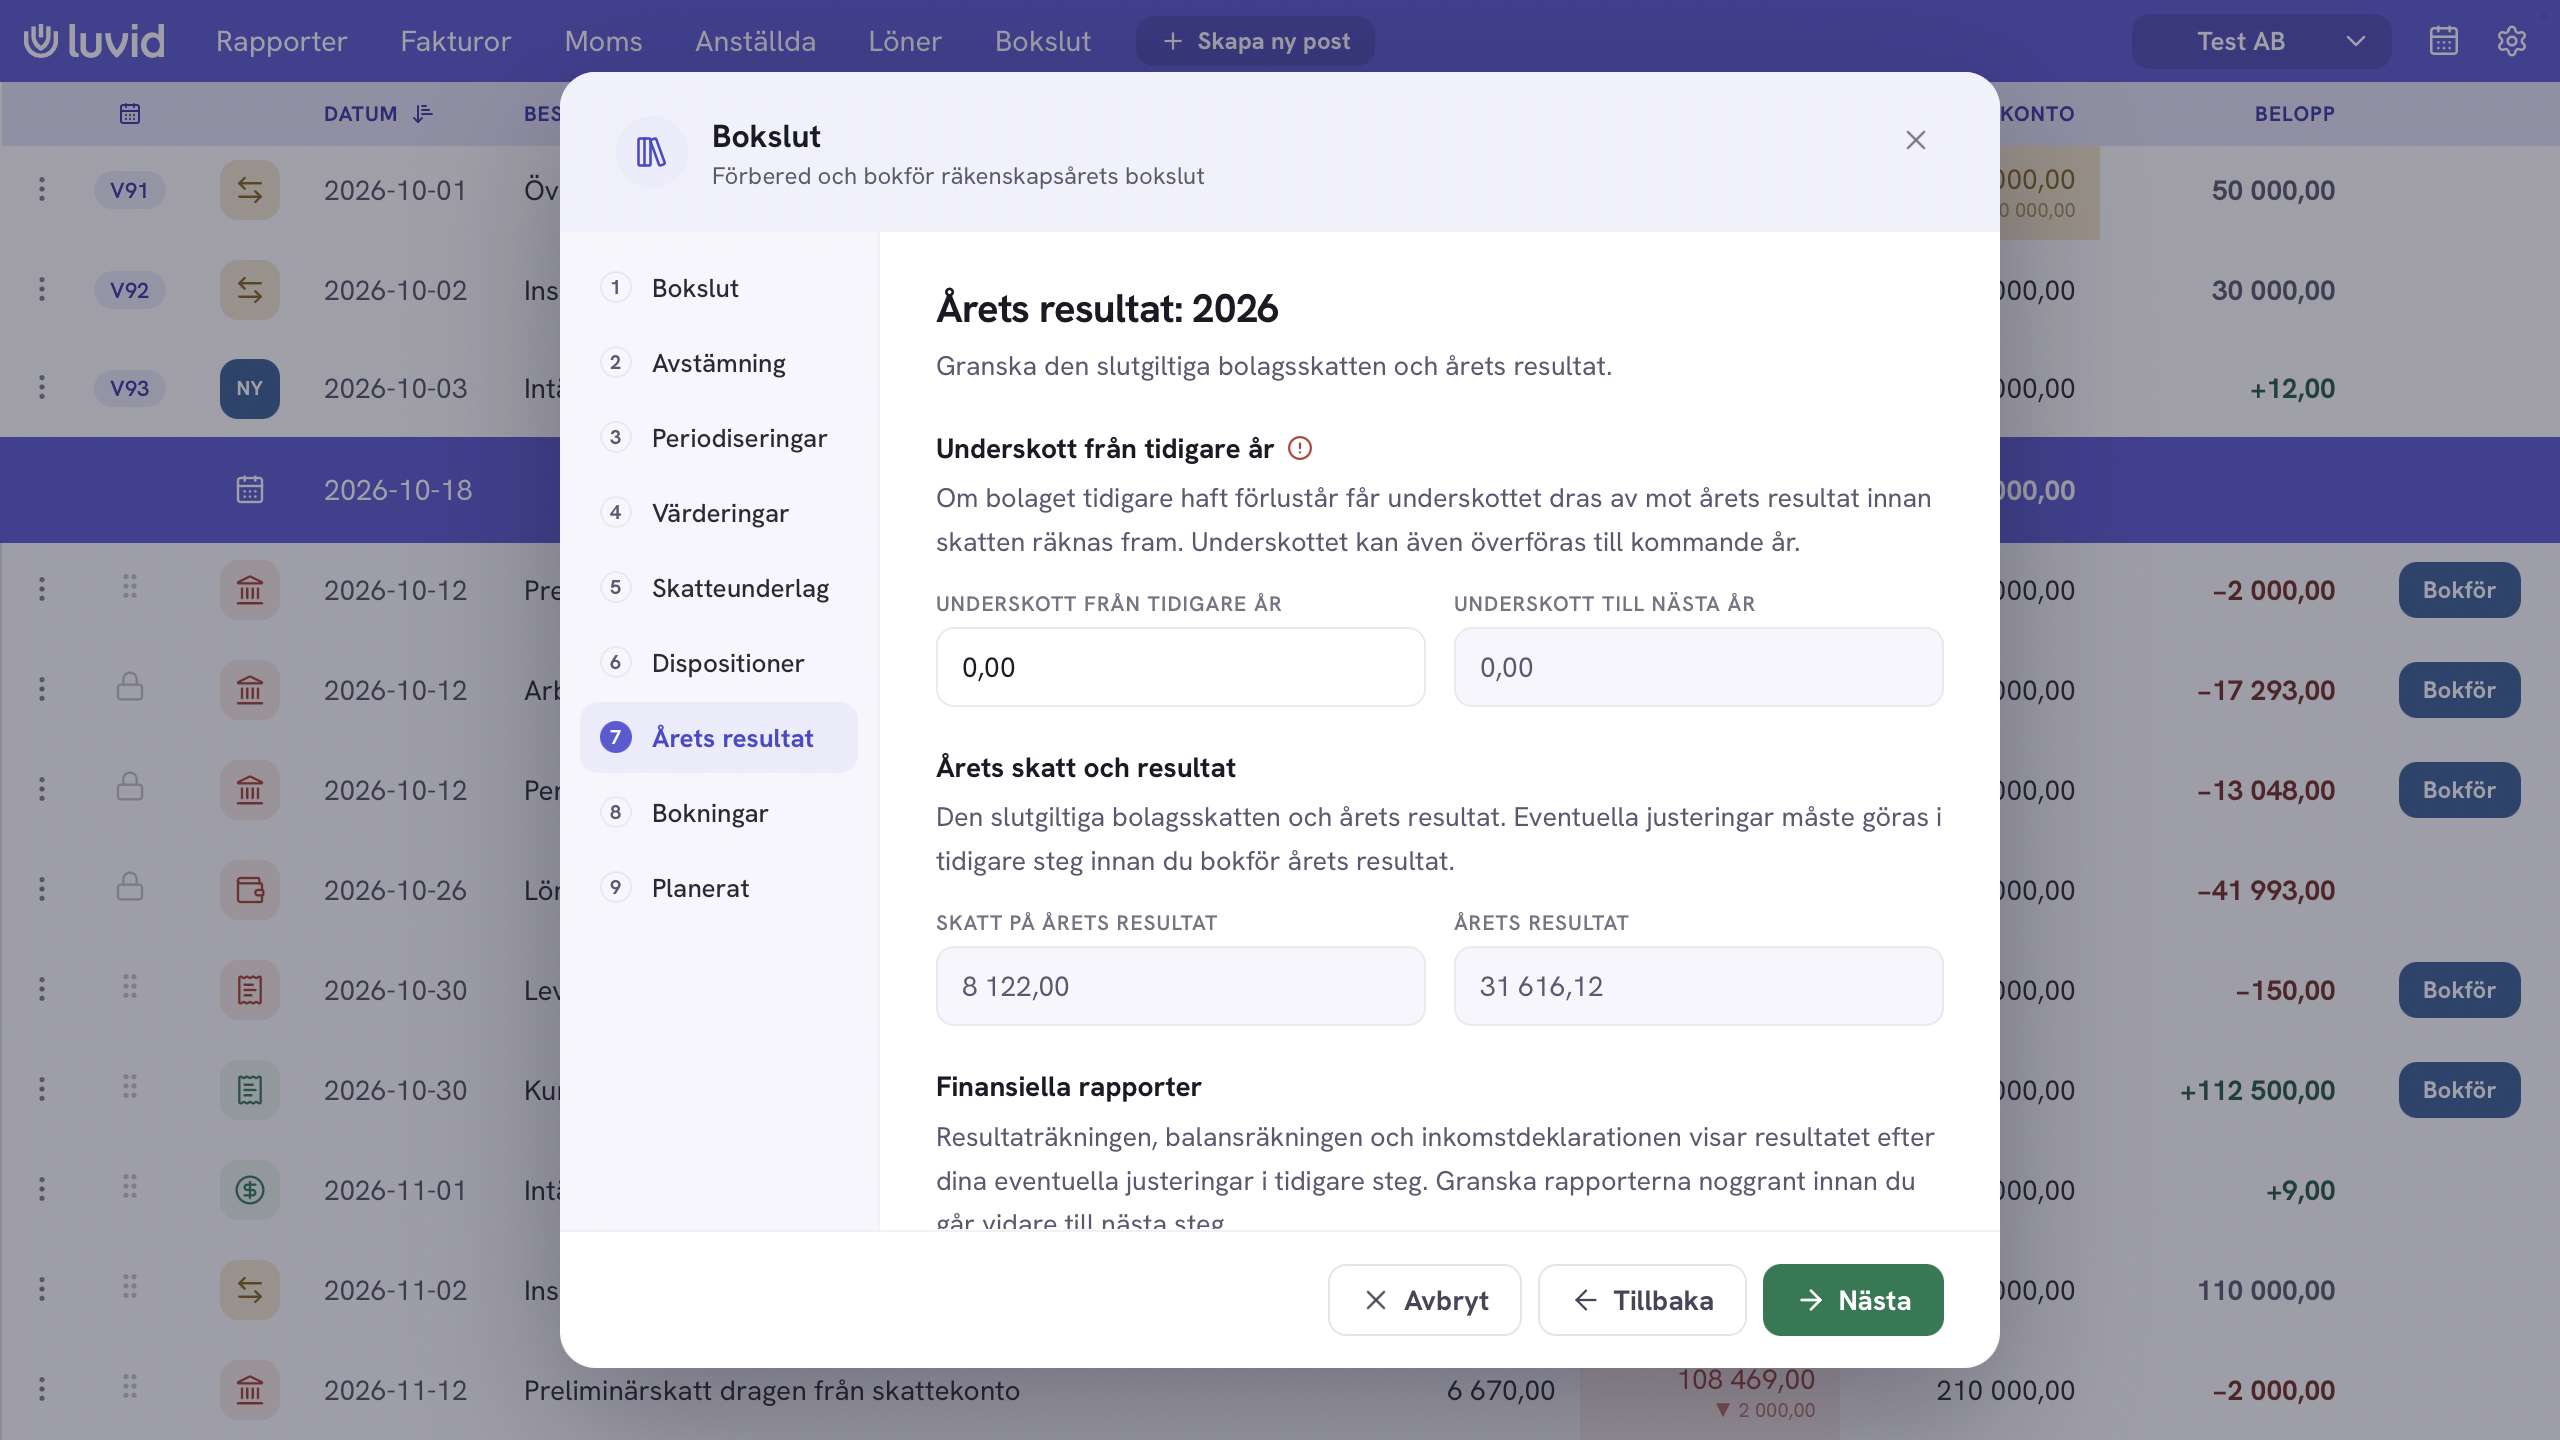This screenshot has width=2560, height=1440.
Task: Go to step 2 Avstämning
Action: [x=718, y=363]
